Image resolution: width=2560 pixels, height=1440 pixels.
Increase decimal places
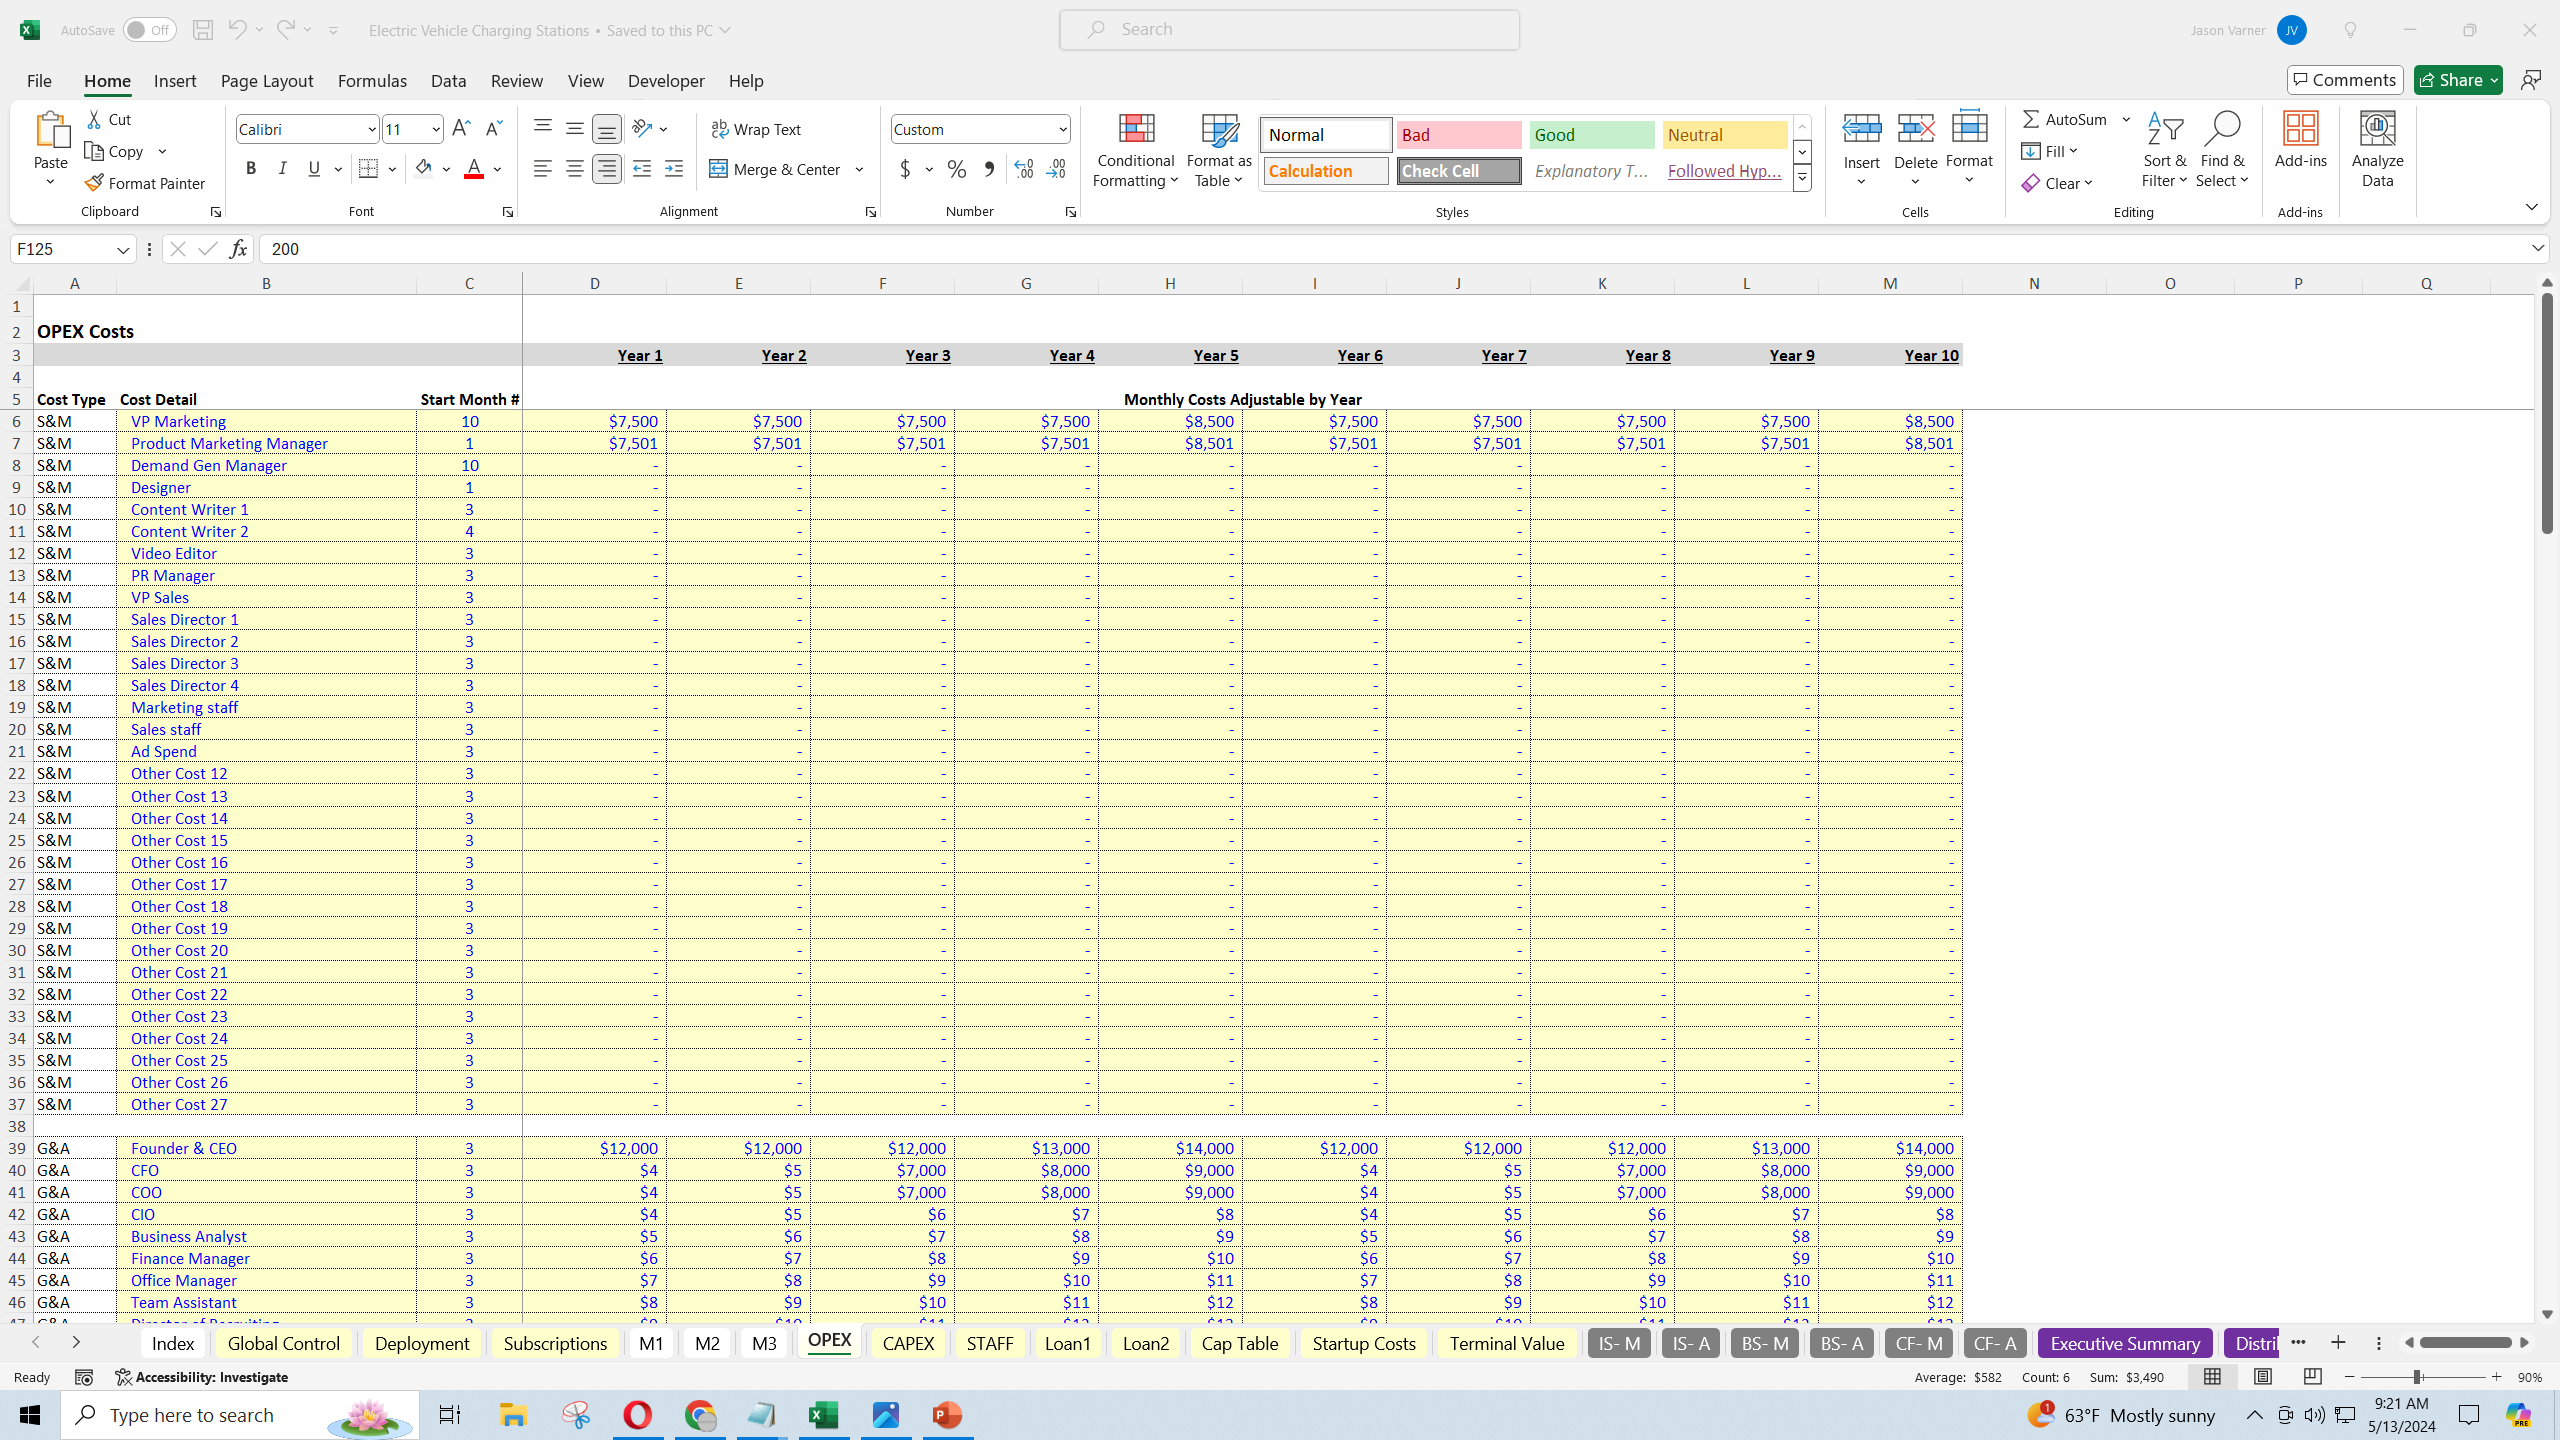tap(1023, 169)
